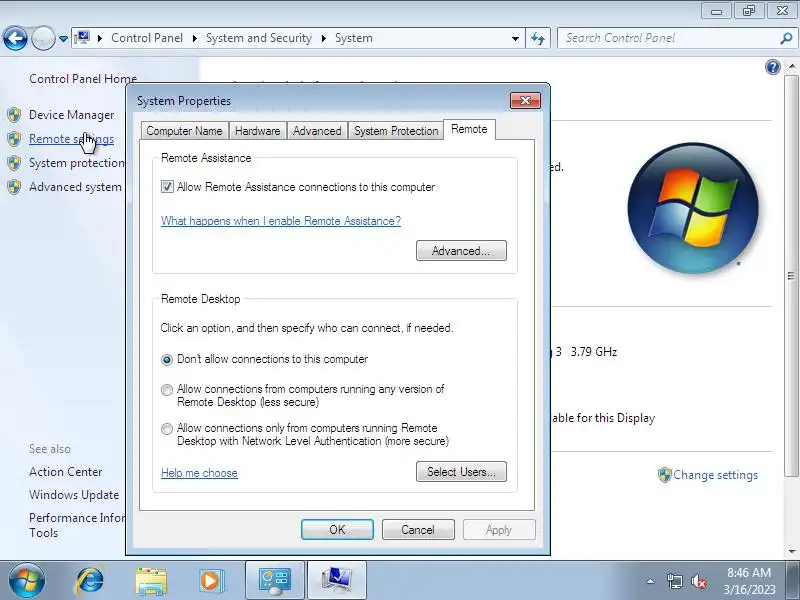Click shield icon beside System protection
This screenshot has width=800, height=600.
14,163
